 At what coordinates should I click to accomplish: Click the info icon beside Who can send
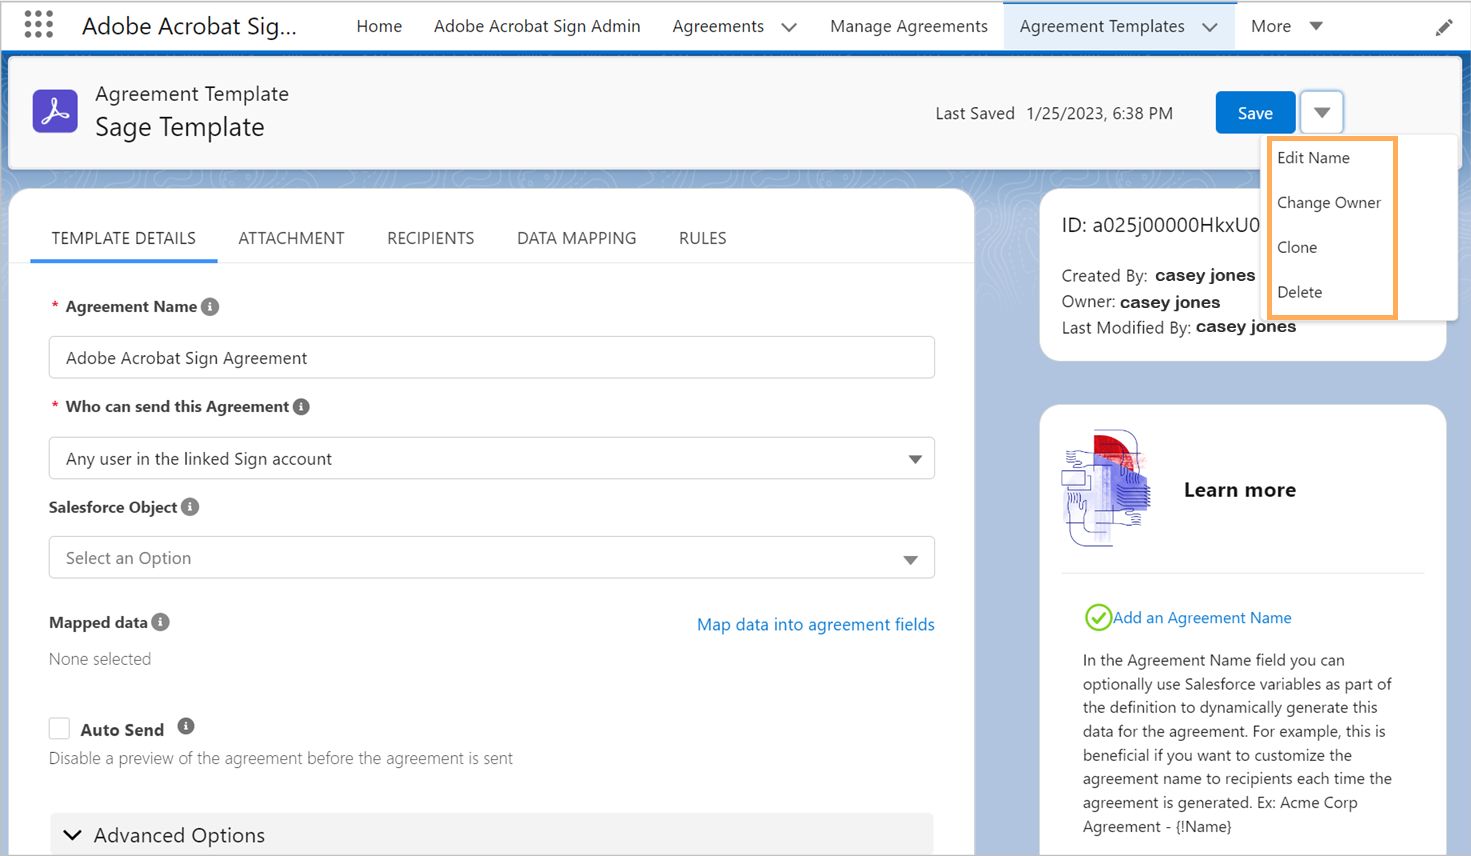[x=301, y=407]
